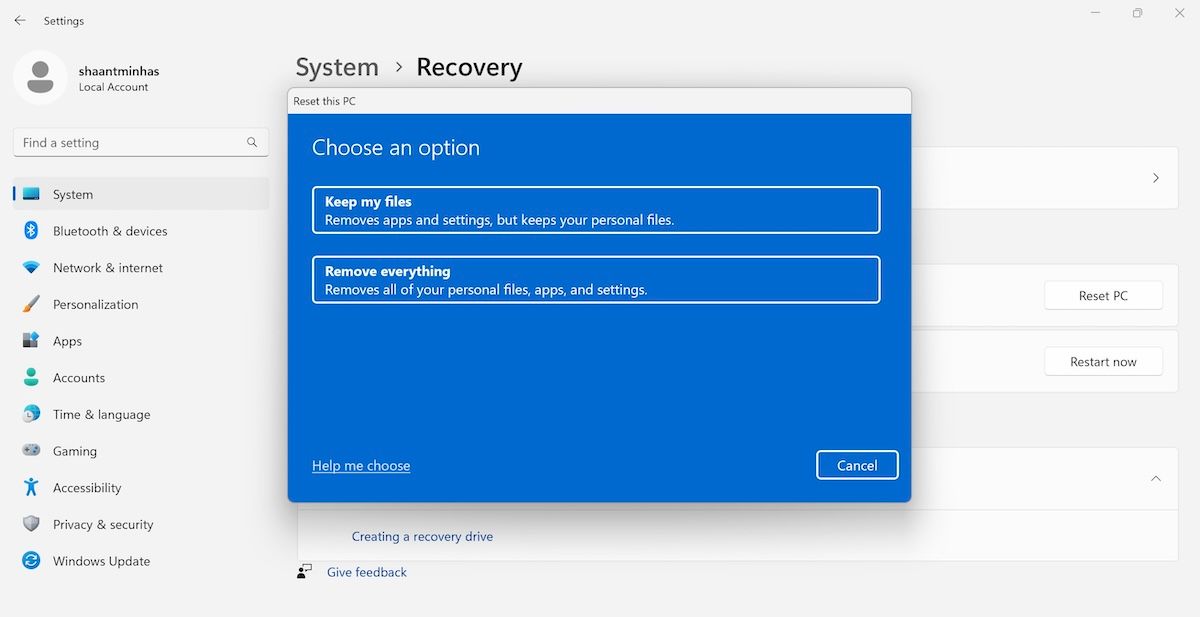Click the search magnifier in Find a setting
1200x617 pixels.
tap(251, 142)
